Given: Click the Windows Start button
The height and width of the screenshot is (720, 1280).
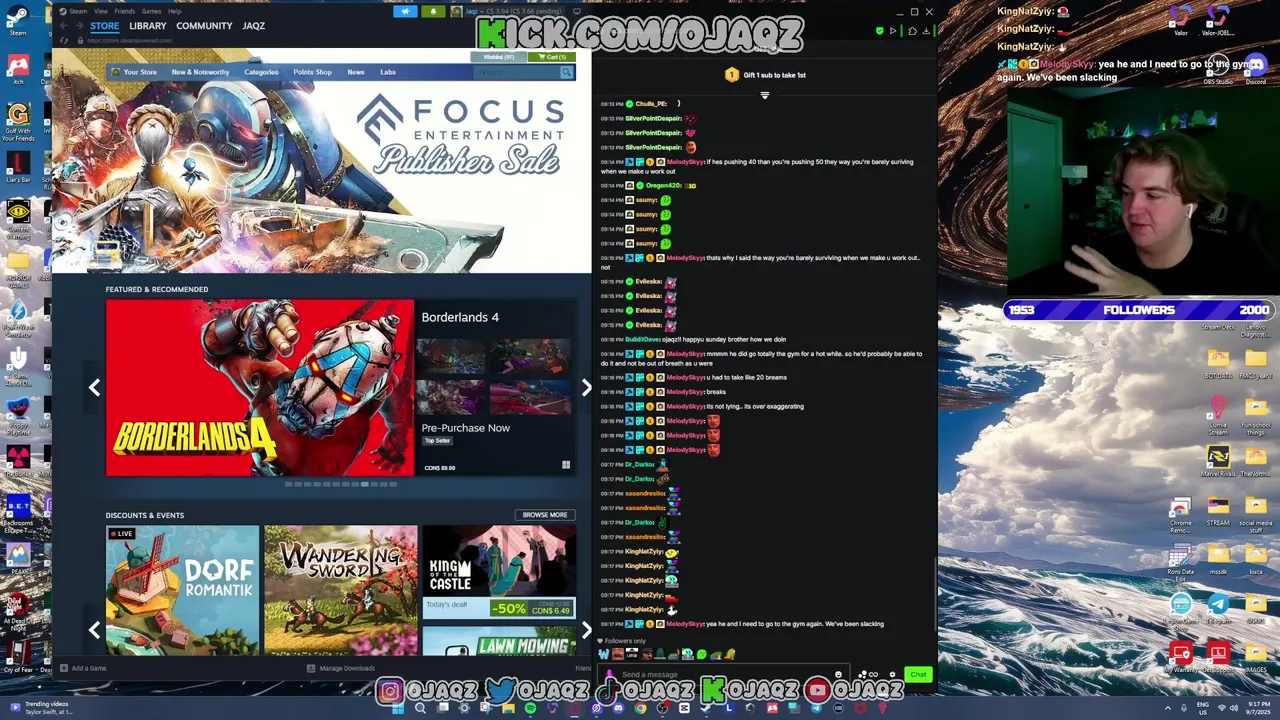Looking at the screenshot, I should (397, 709).
